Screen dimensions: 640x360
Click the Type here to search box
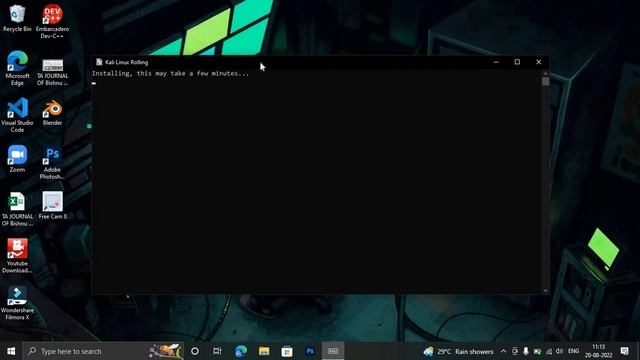point(103,351)
